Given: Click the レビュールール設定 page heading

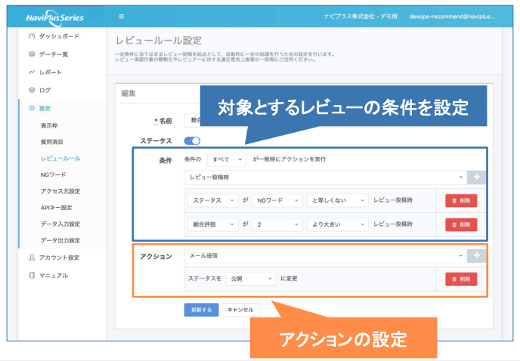Looking at the screenshot, I should click(x=158, y=41).
